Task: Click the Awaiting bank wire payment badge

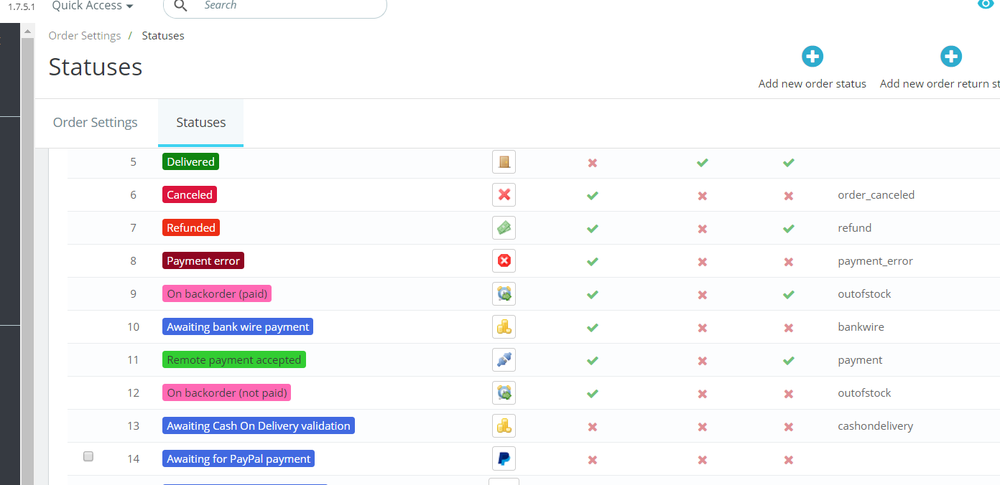Action: point(238,327)
